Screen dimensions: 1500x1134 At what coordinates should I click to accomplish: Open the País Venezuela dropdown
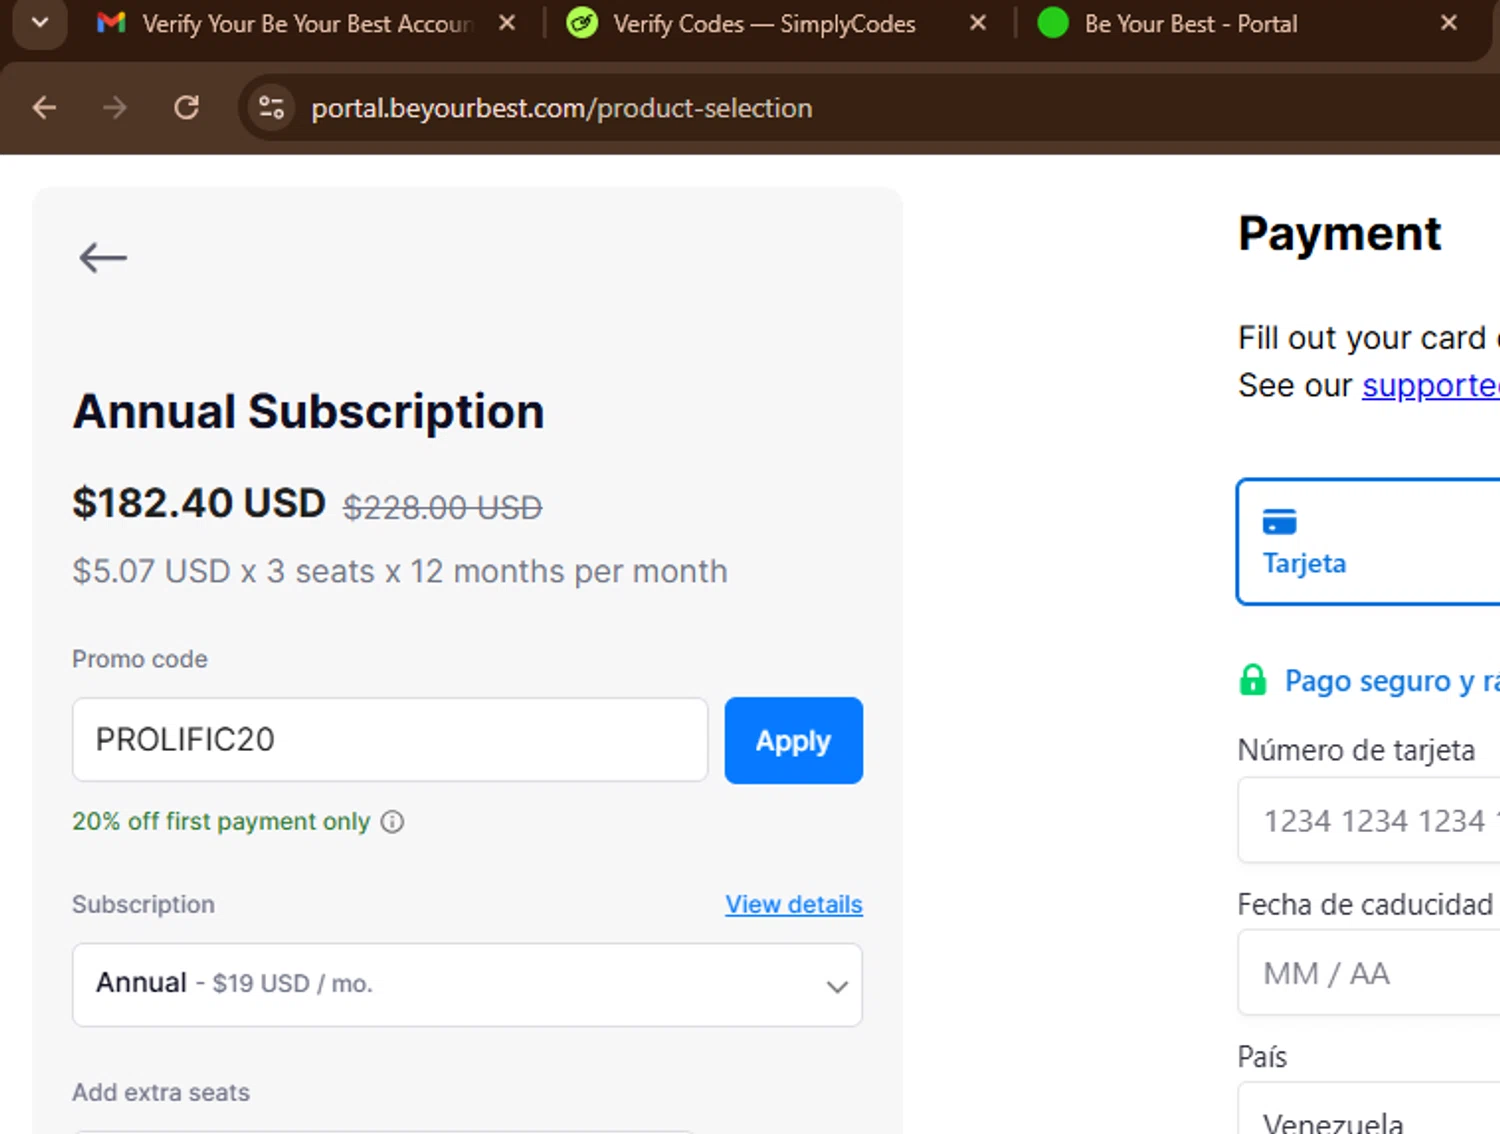(1369, 1110)
